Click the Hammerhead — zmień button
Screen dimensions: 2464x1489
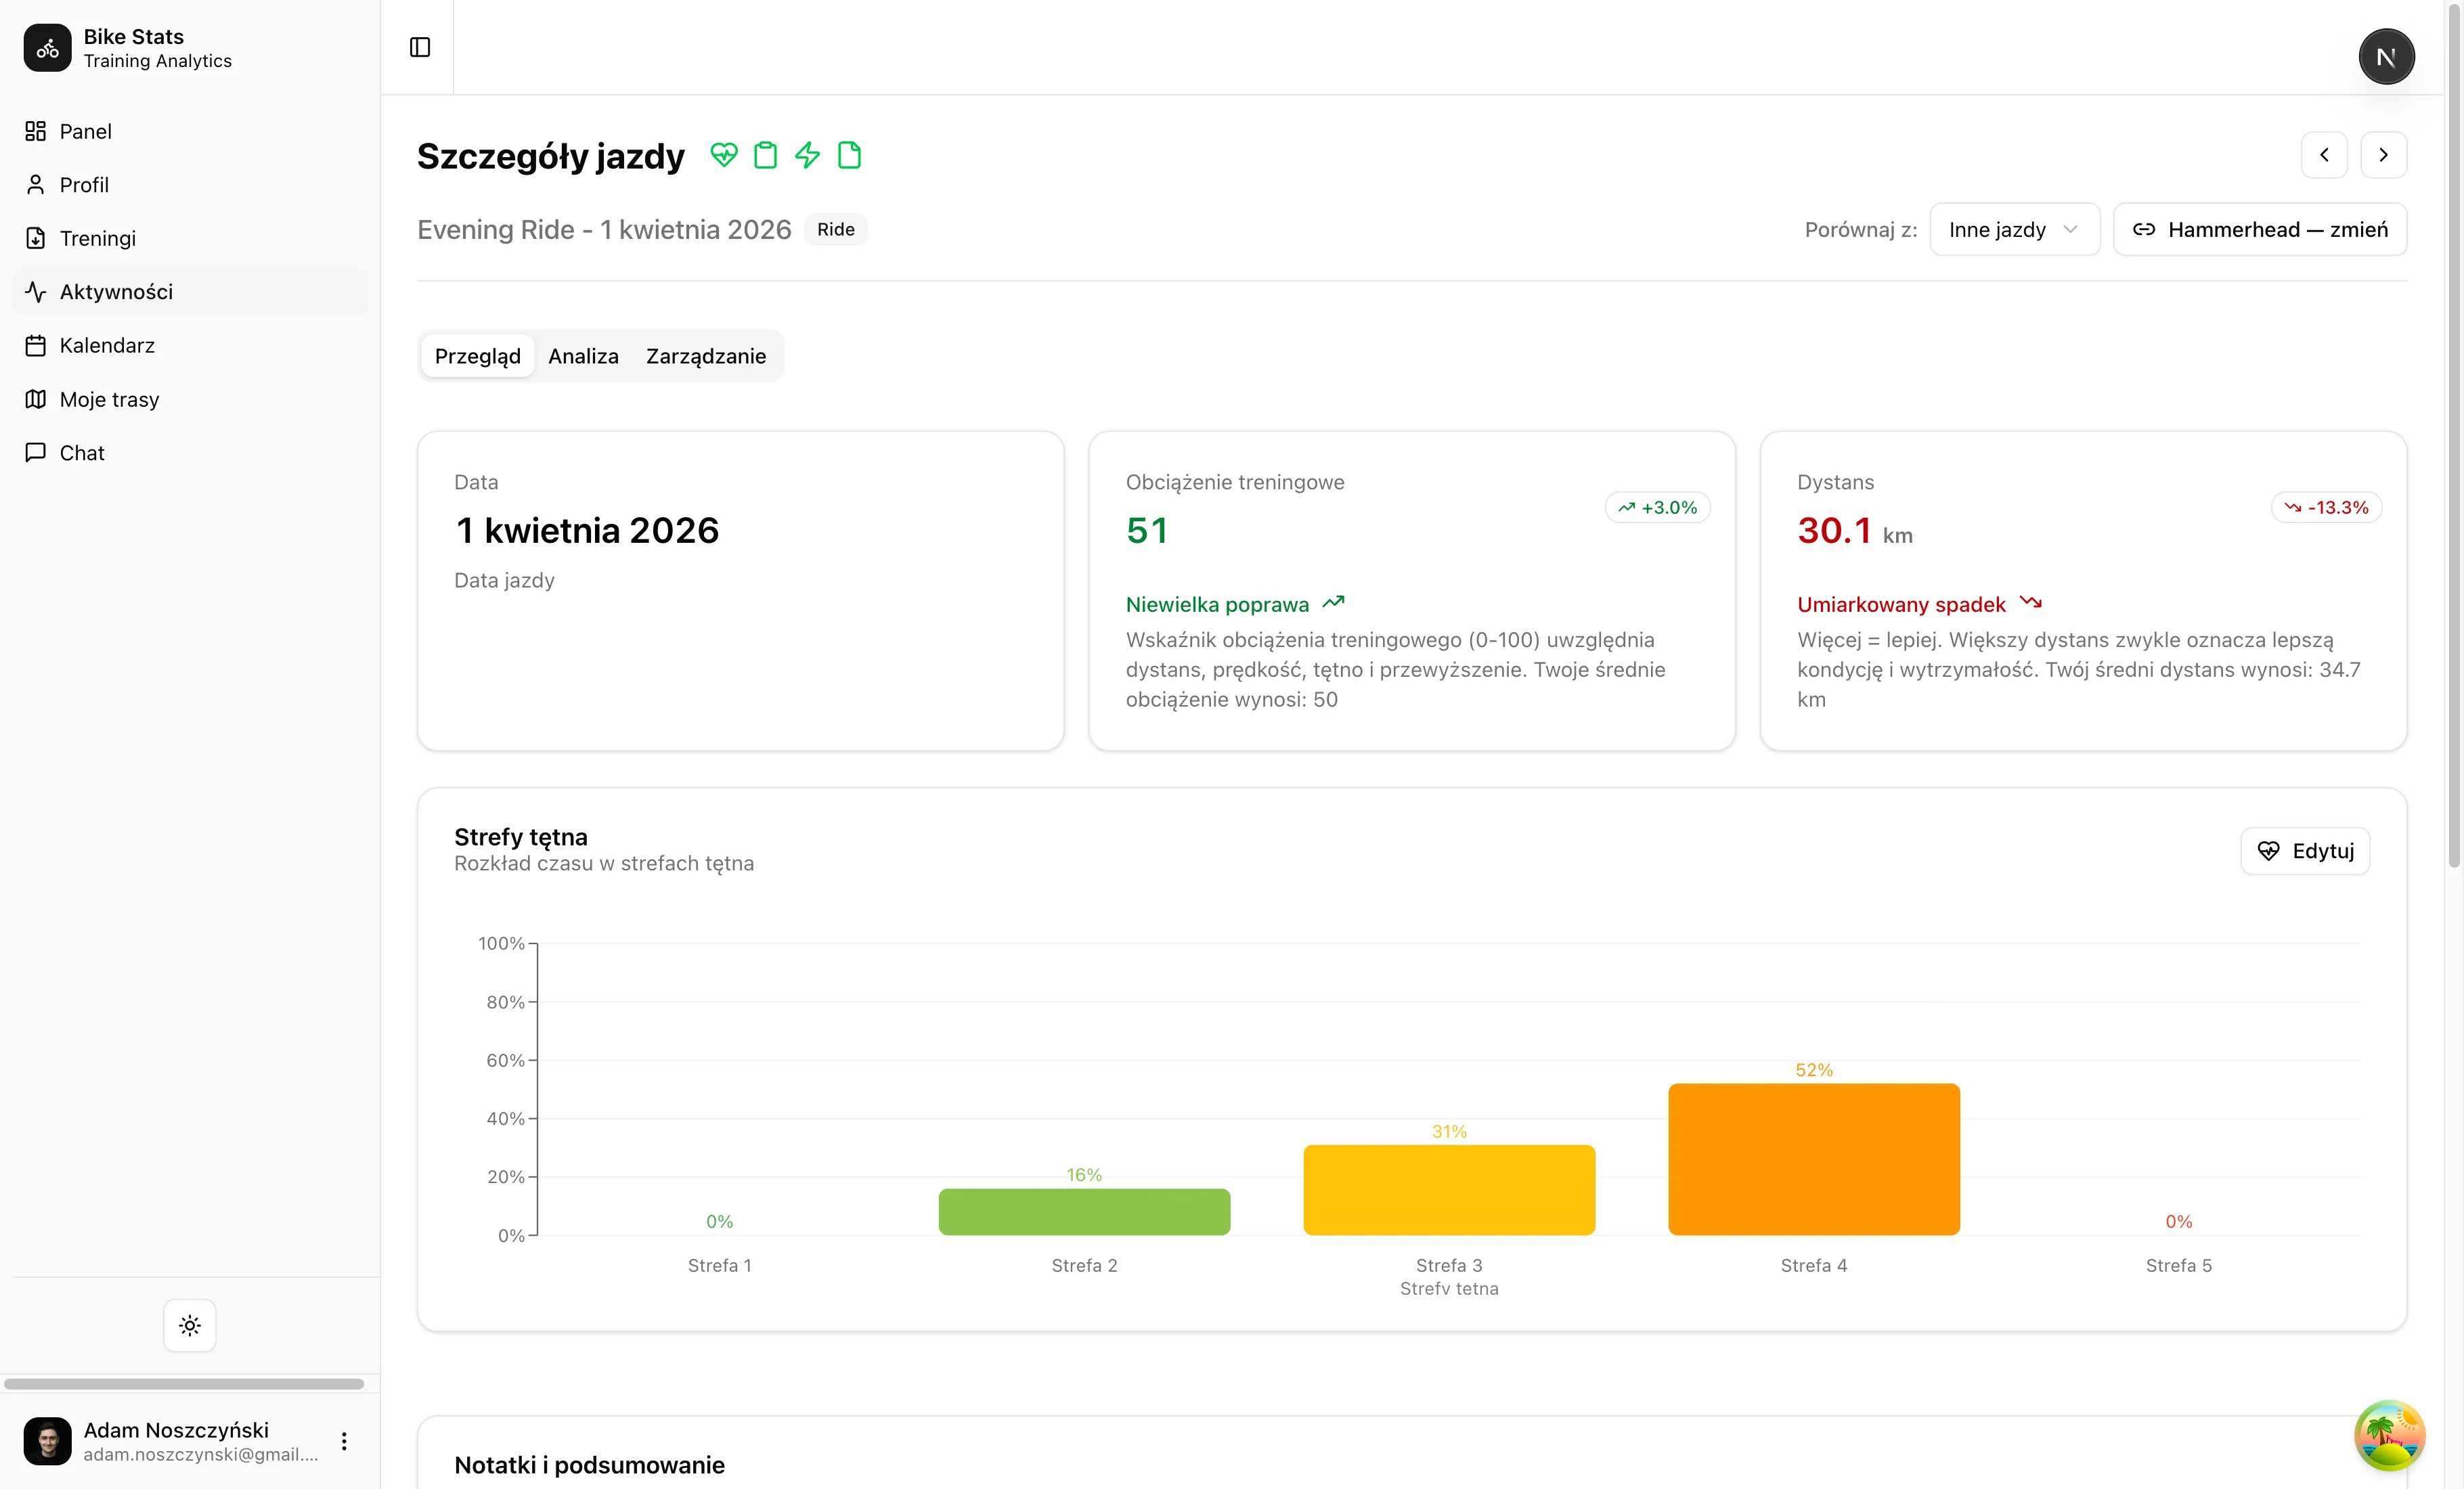click(2260, 230)
